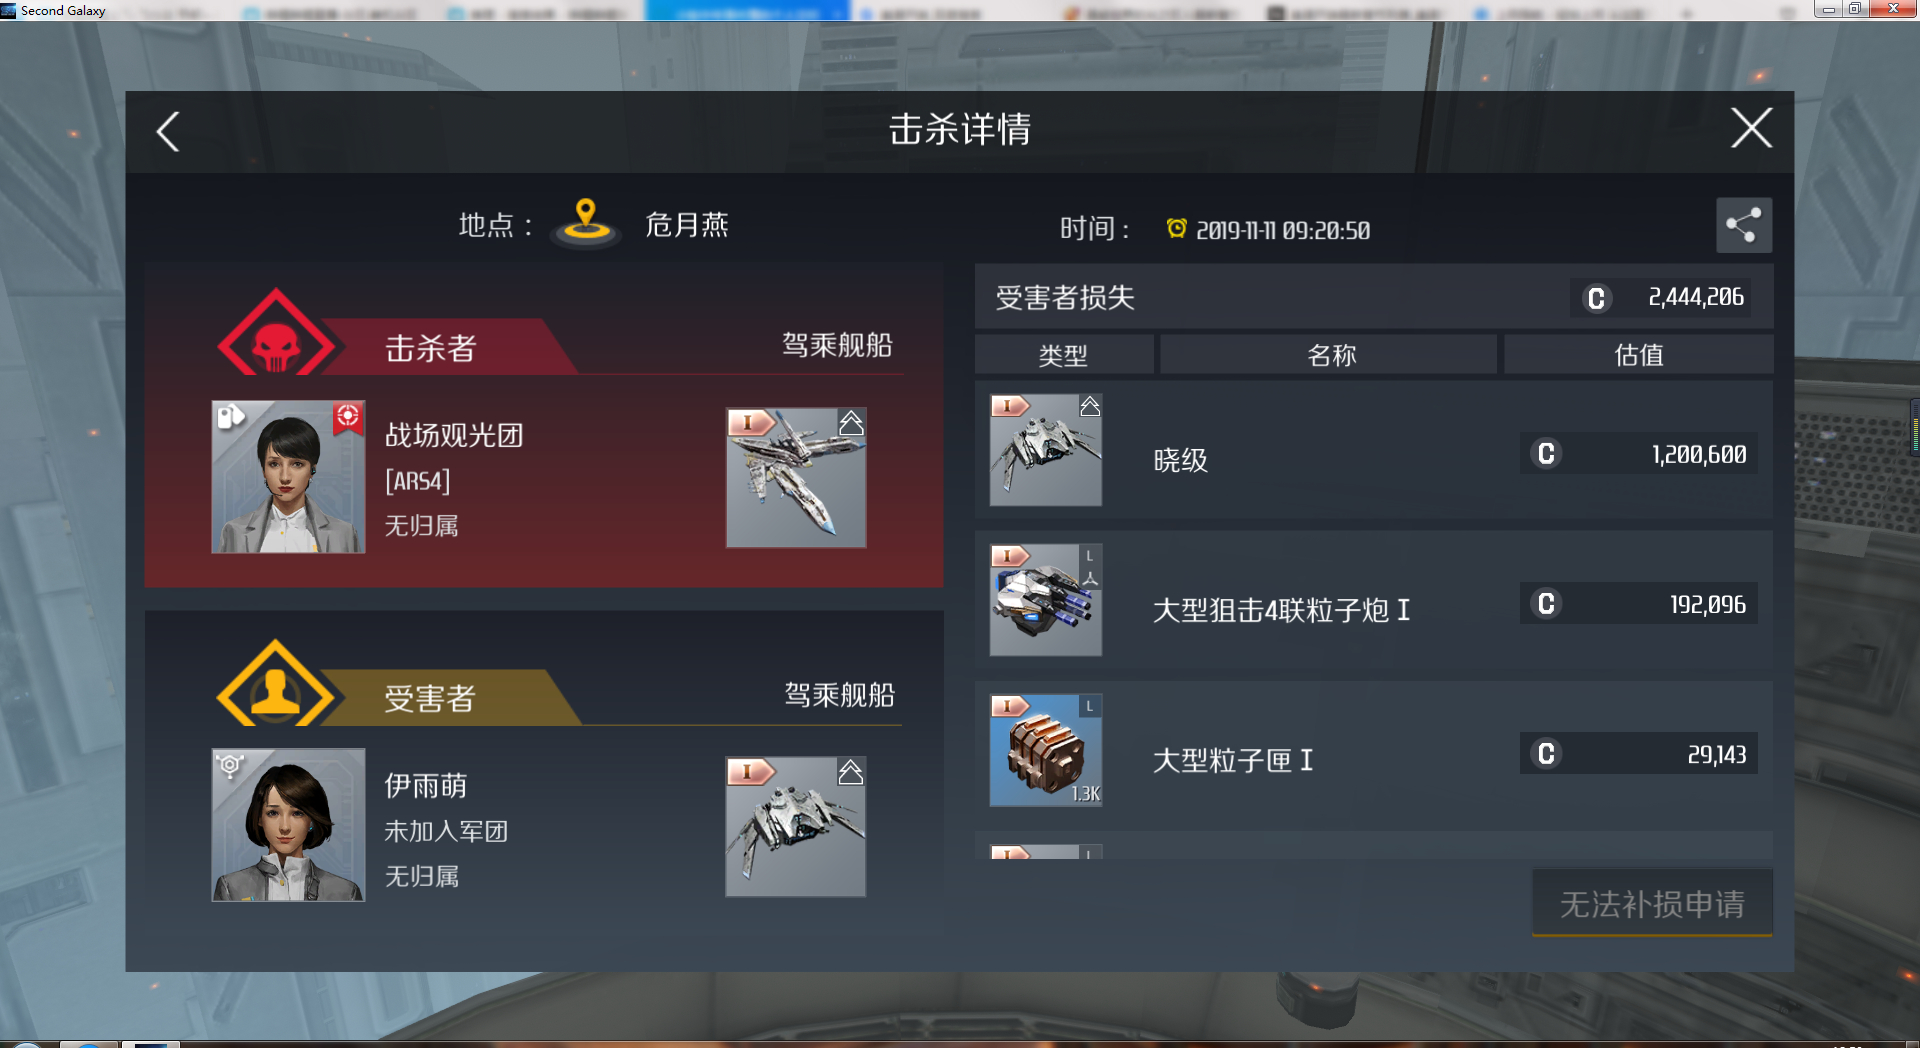Click the alarm clock time icon

[x=1177, y=229]
